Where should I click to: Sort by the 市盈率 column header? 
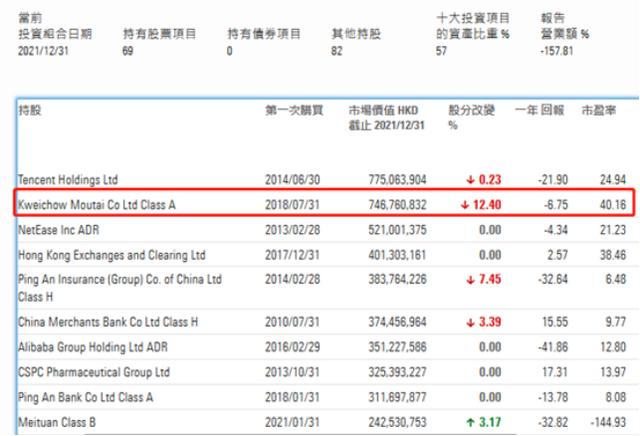tap(602, 106)
